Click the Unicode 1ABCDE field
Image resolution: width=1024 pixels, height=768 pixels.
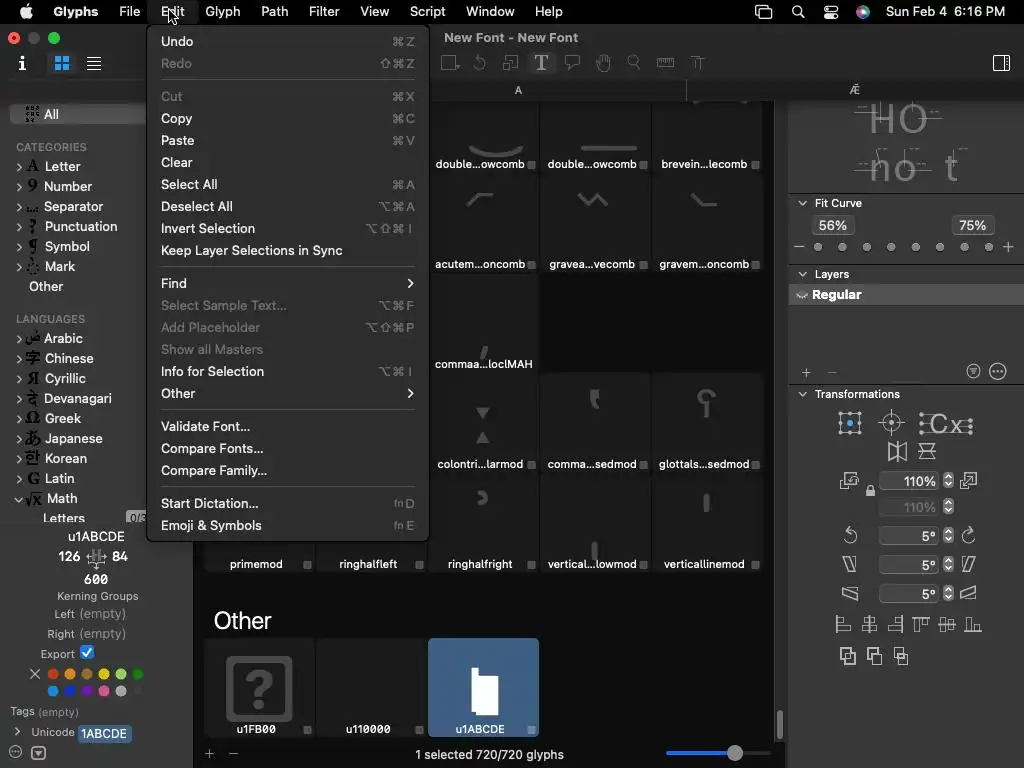[x=104, y=733]
